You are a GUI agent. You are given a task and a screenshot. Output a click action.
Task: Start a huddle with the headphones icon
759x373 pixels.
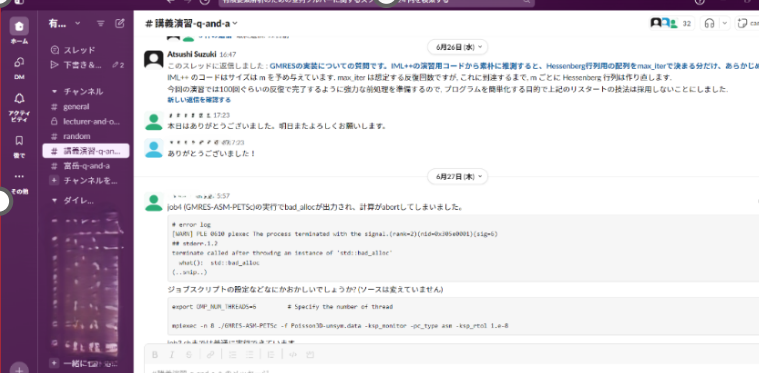709,23
